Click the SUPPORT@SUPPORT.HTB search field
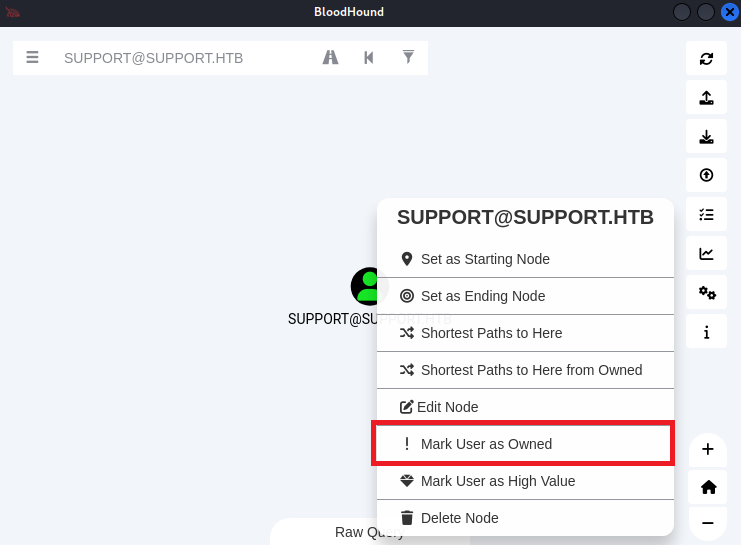Image resolution: width=741 pixels, height=545 pixels. (x=185, y=58)
